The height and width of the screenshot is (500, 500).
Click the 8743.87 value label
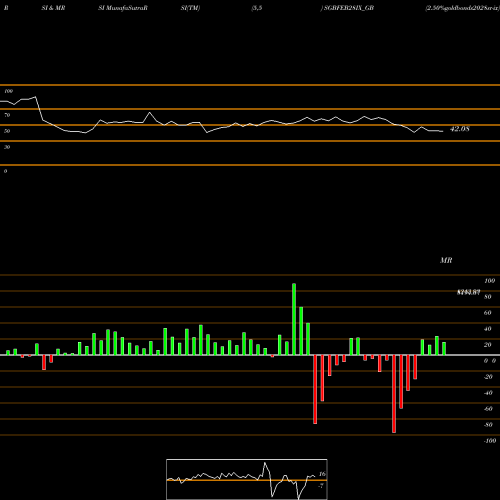point(468,292)
